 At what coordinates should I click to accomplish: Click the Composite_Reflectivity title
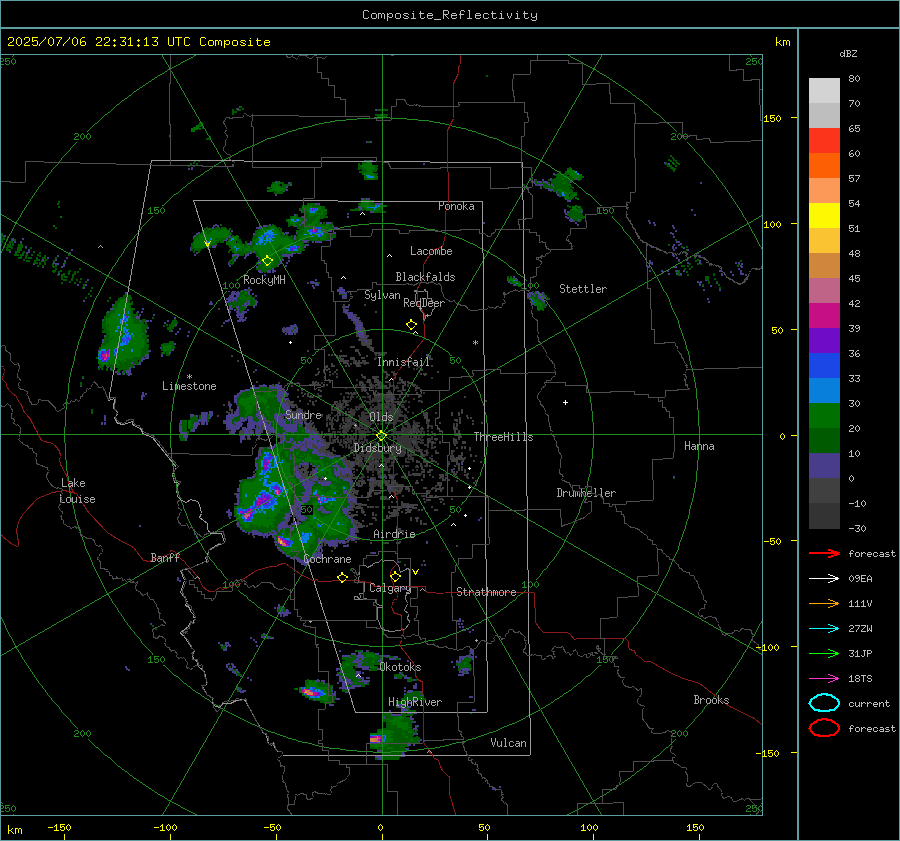pos(450,15)
